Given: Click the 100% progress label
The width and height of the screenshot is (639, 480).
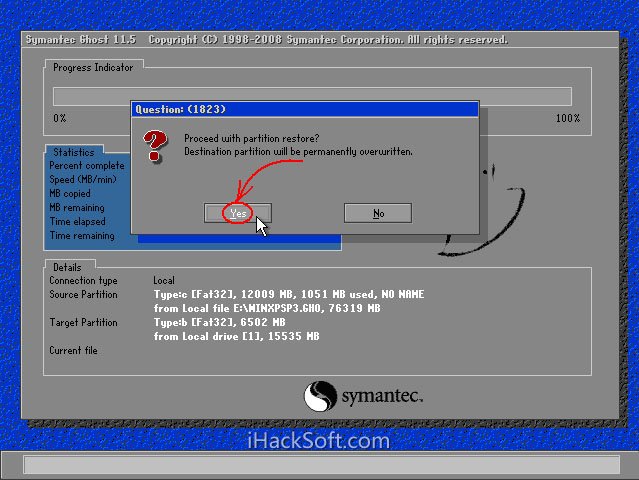Looking at the screenshot, I should point(567,119).
